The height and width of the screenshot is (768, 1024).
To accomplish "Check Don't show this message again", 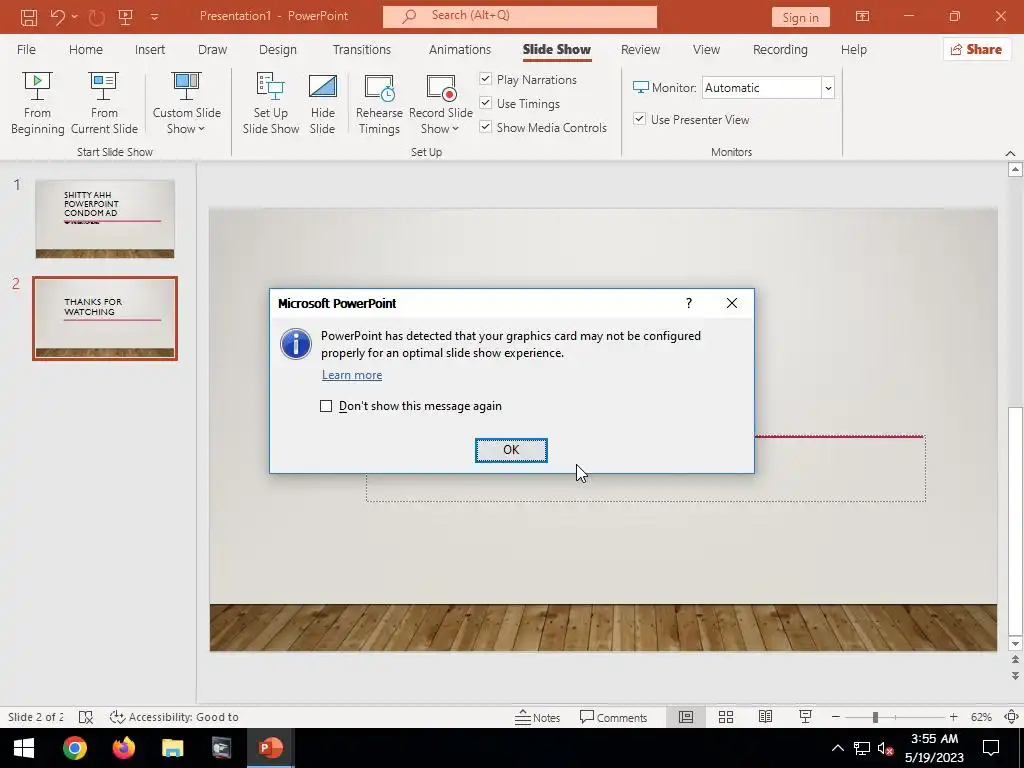I will (x=326, y=406).
